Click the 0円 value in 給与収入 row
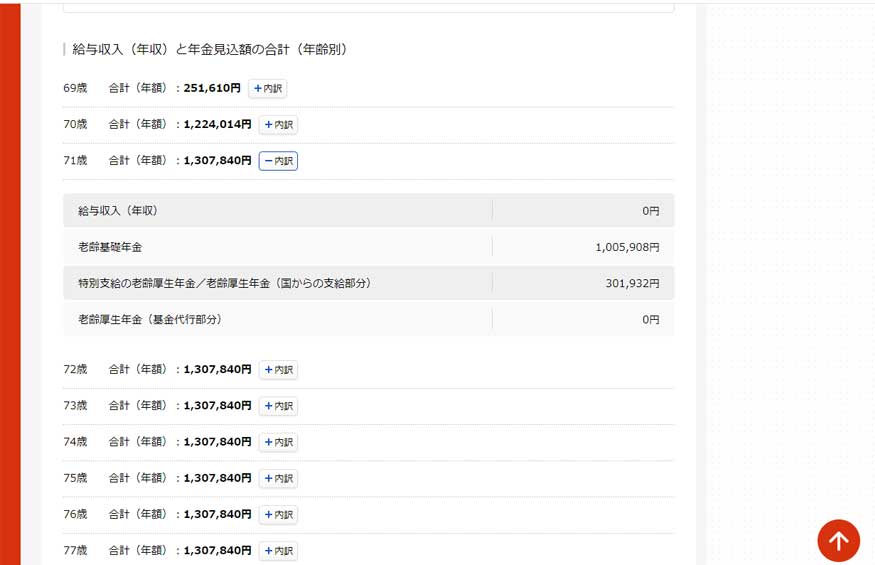This screenshot has height=565, width=875. pos(651,210)
